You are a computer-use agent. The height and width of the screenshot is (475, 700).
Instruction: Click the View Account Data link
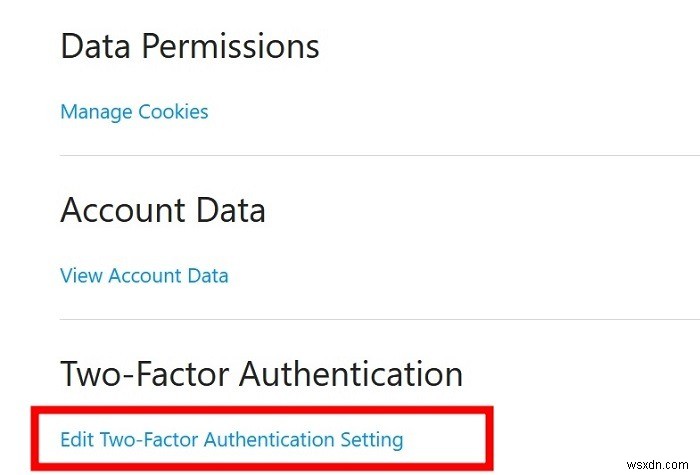click(x=144, y=275)
